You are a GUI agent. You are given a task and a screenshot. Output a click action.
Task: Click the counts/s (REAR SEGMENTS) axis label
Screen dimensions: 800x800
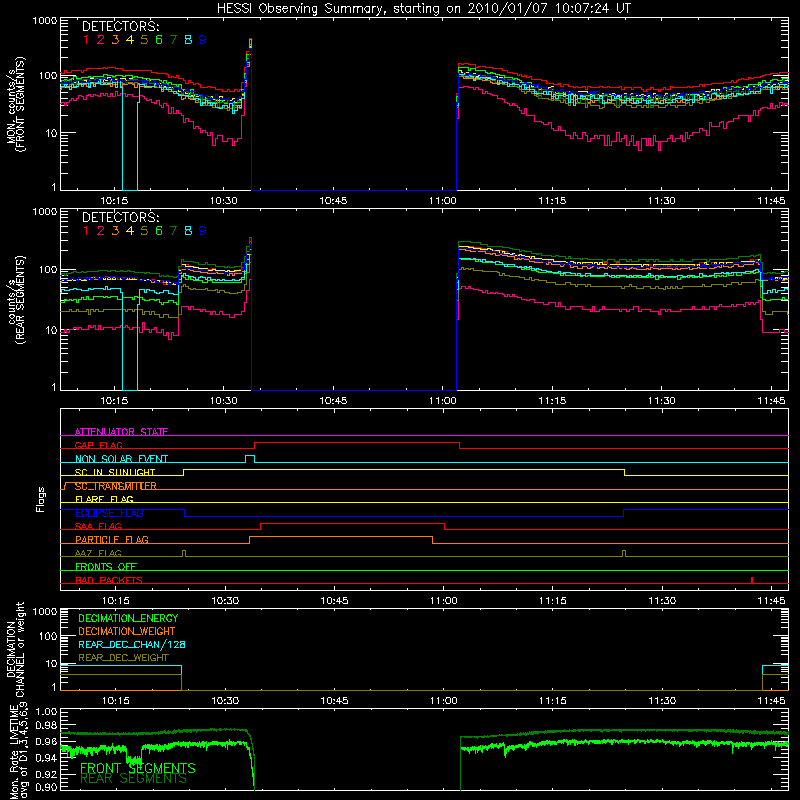tap(16, 300)
